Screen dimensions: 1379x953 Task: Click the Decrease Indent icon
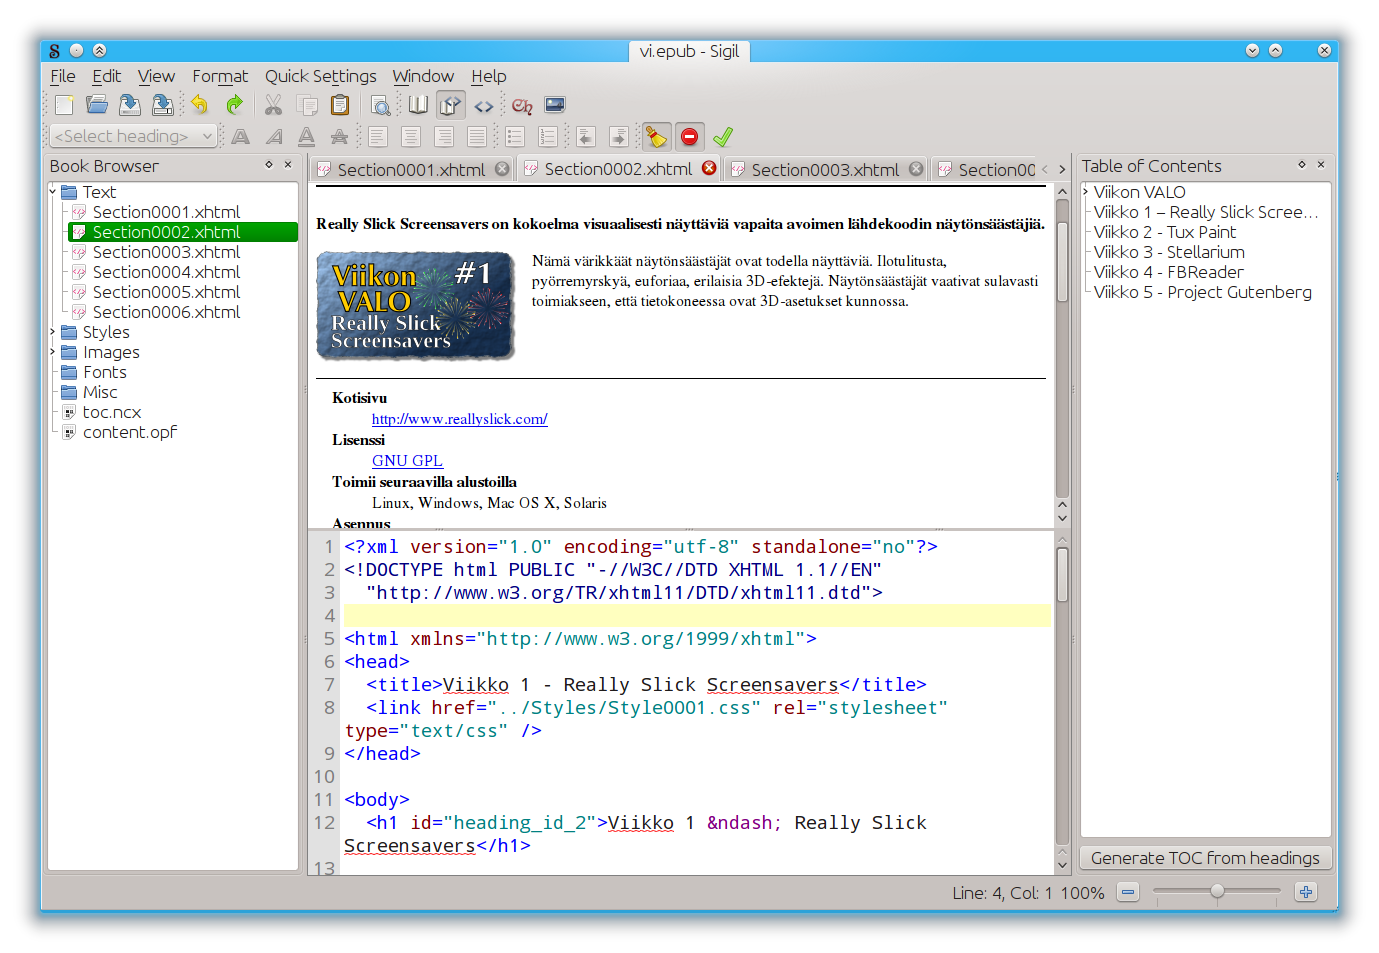[586, 137]
